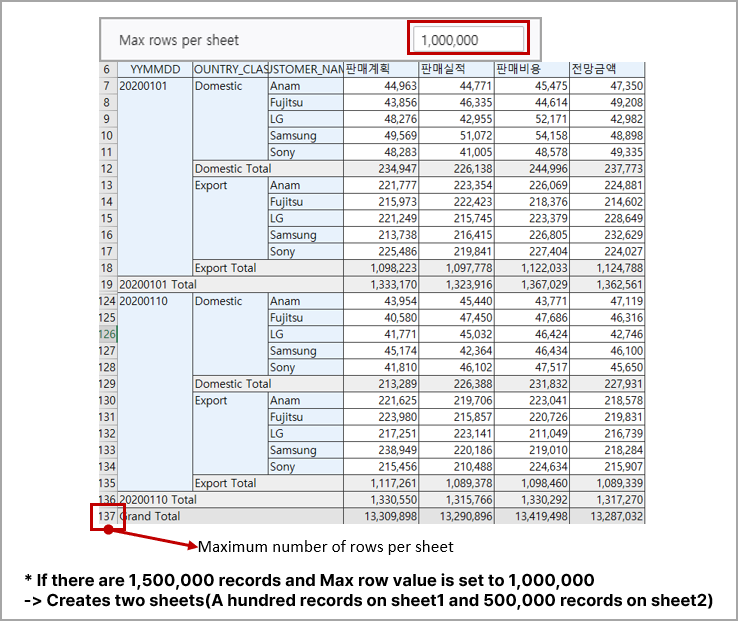The image size is (738, 621).
Task: Click the Grand Total row label
Action: (230, 516)
